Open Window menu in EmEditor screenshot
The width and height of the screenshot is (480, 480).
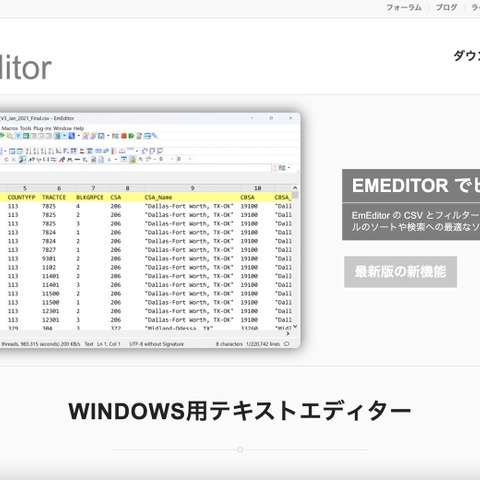click(x=62, y=128)
